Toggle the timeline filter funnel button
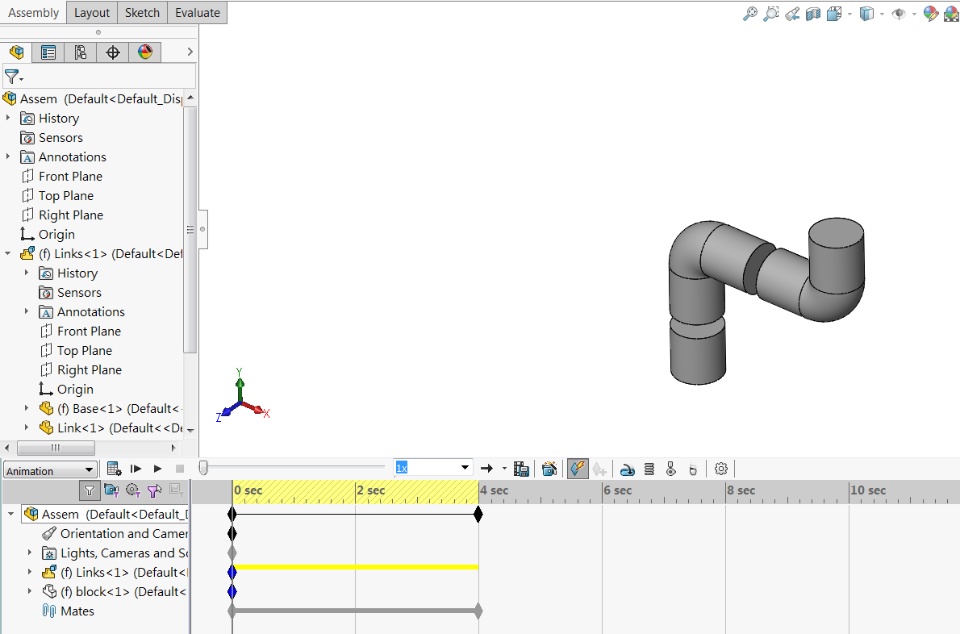The image size is (960, 634). (x=90, y=490)
